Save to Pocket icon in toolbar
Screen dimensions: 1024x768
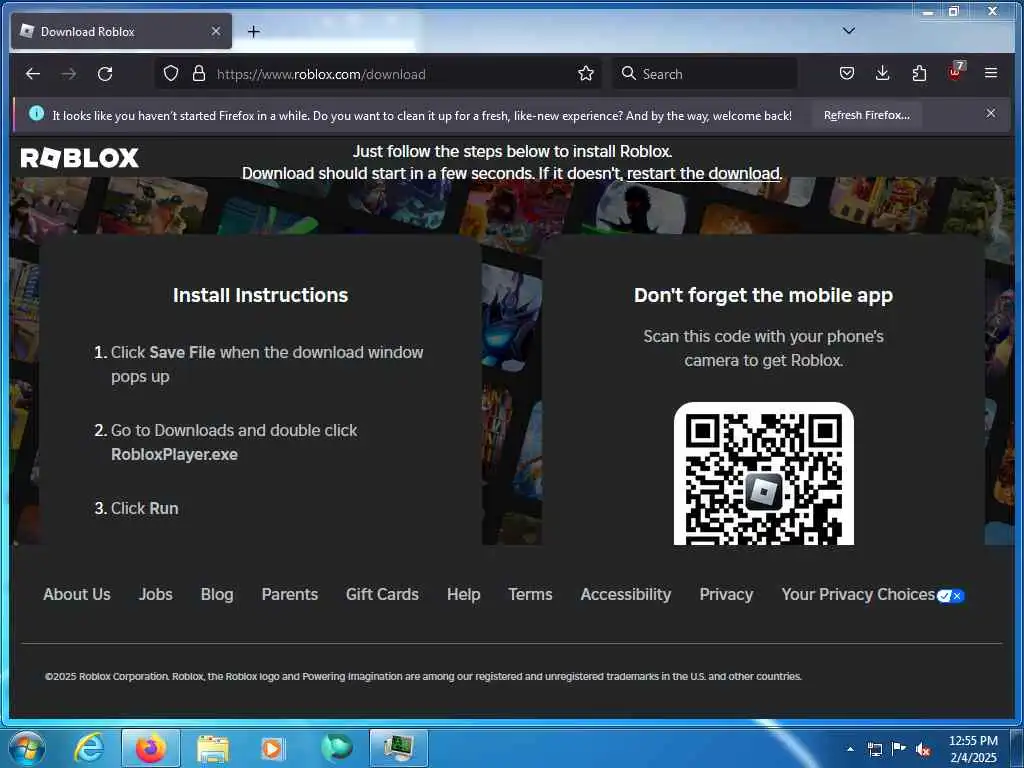[846, 73]
